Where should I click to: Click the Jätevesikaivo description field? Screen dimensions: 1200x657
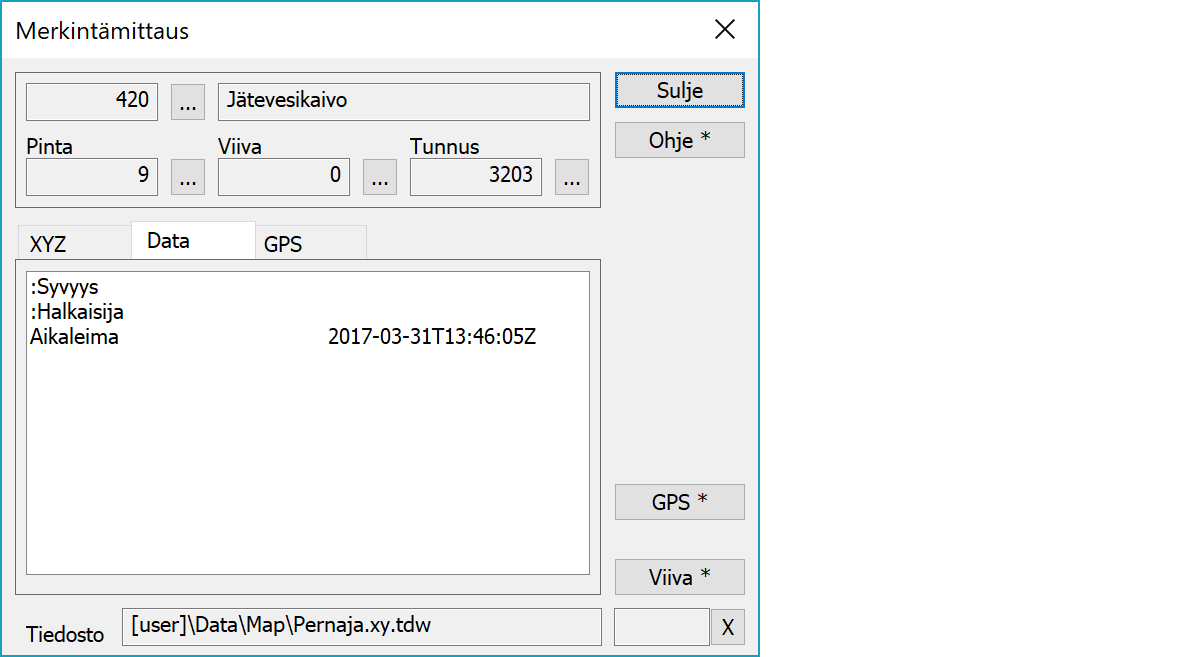(x=403, y=101)
